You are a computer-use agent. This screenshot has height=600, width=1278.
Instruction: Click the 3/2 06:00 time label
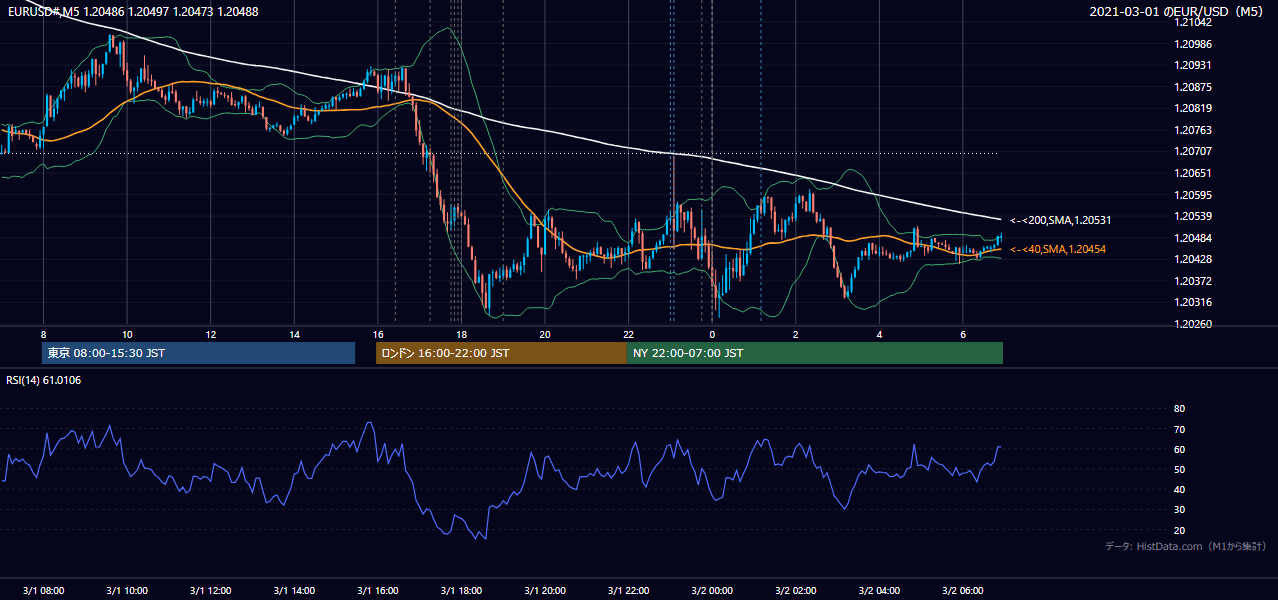[962, 591]
